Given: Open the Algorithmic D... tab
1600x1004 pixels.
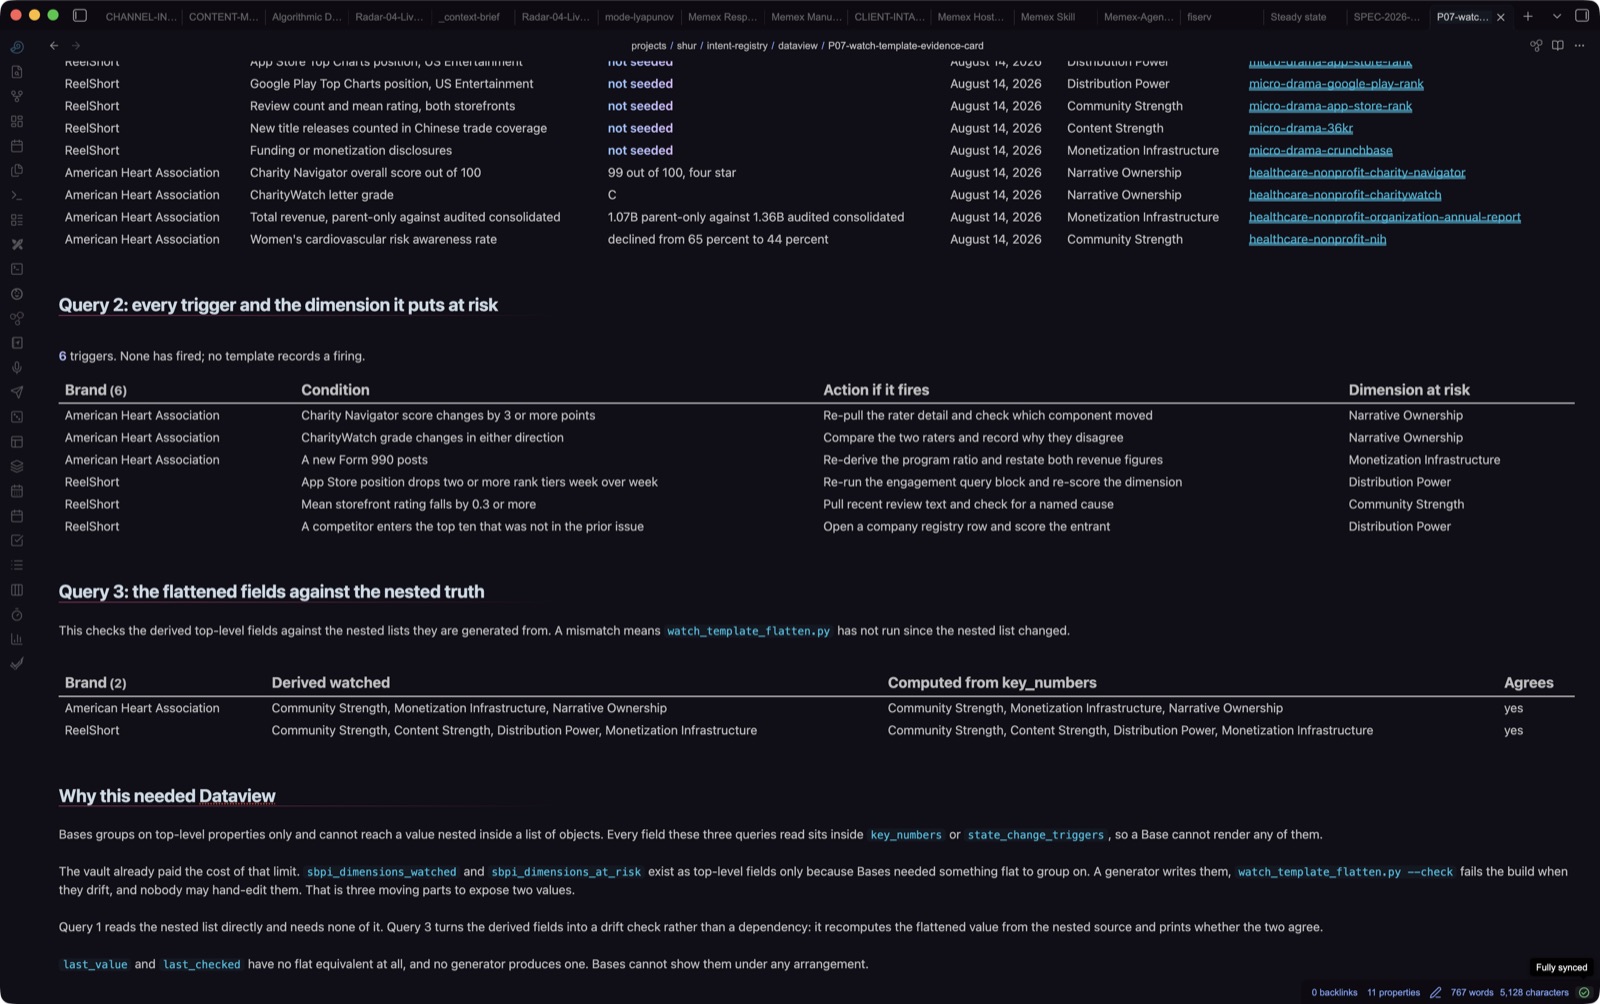Looking at the screenshot, I should pyautogui.click(x=306, y=17).
